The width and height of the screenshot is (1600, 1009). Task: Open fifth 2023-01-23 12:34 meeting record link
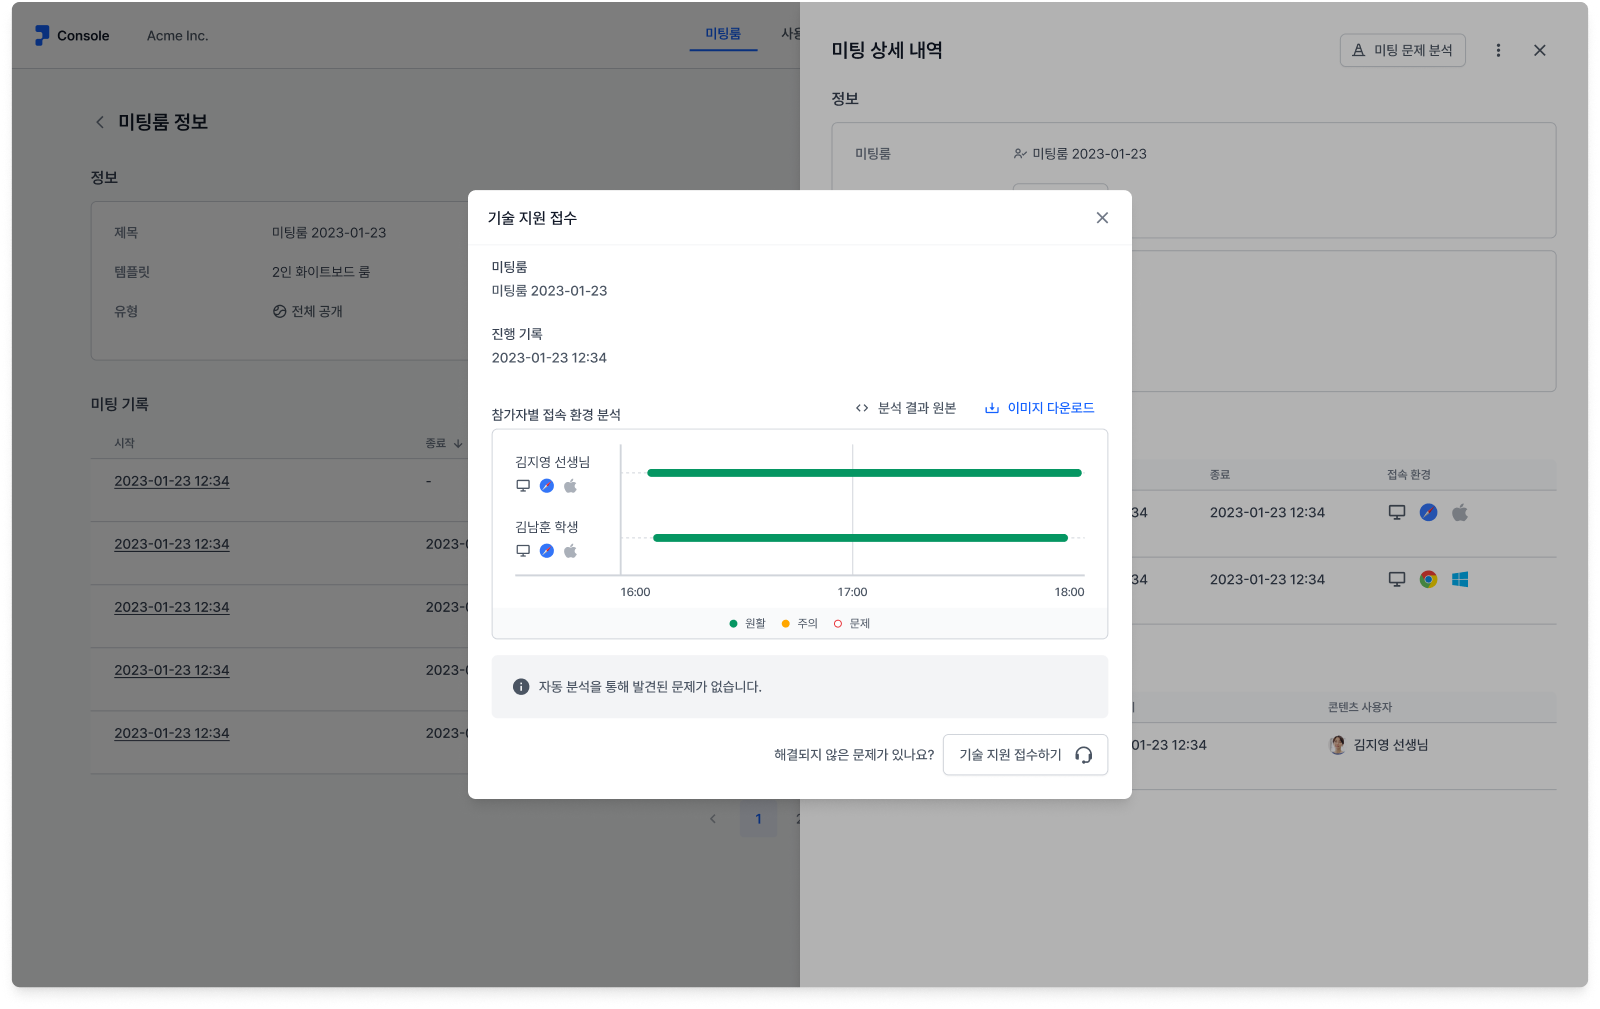[172, 733]
